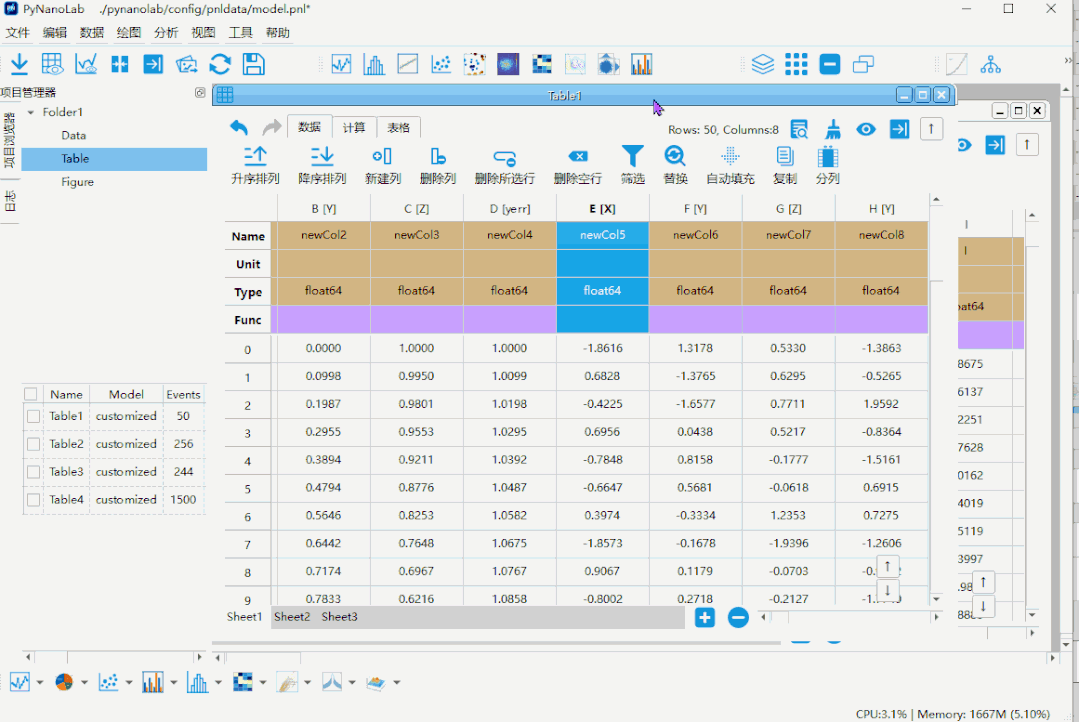Click ascending sort 升序排列
This screenshot has height=722, width=1079.
255,166
